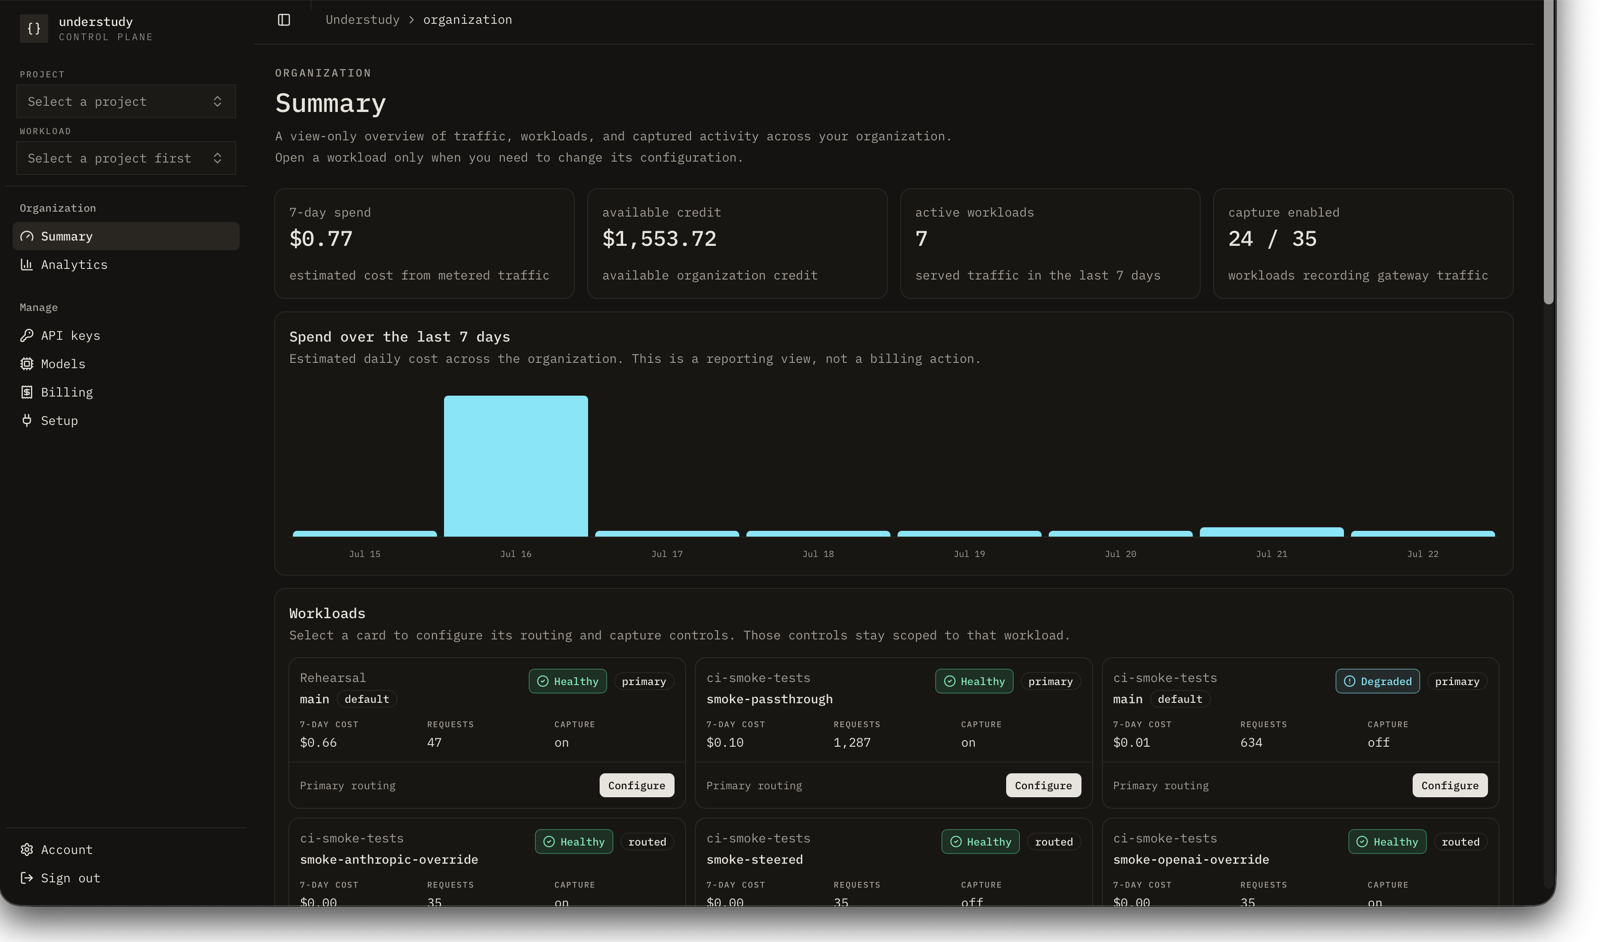Viewport: 1600px width, 942px height.
Task: Click the Setup plug icon
Action: (x=27, y=421)
